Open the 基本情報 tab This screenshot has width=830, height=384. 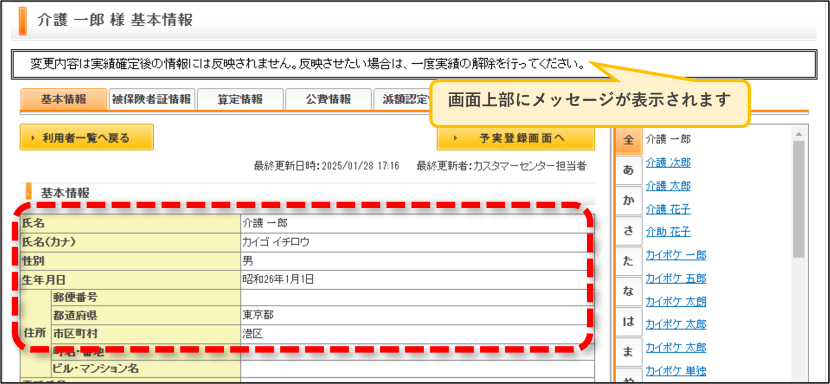63,99
